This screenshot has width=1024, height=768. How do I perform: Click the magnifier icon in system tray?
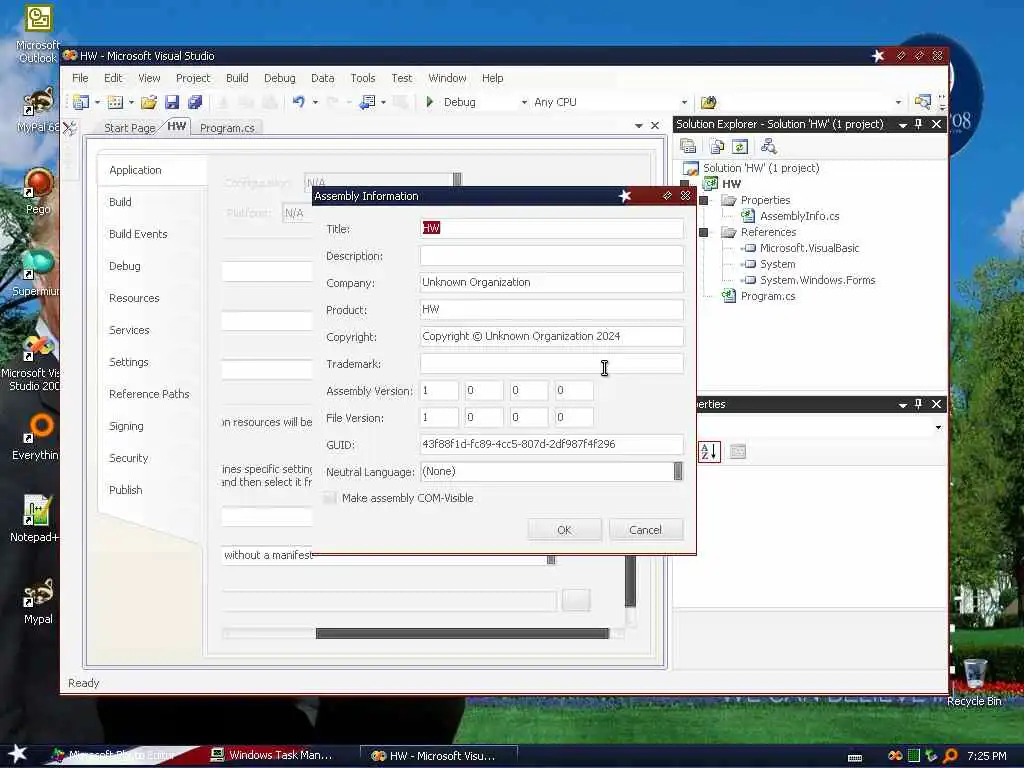tap(950, 756)
